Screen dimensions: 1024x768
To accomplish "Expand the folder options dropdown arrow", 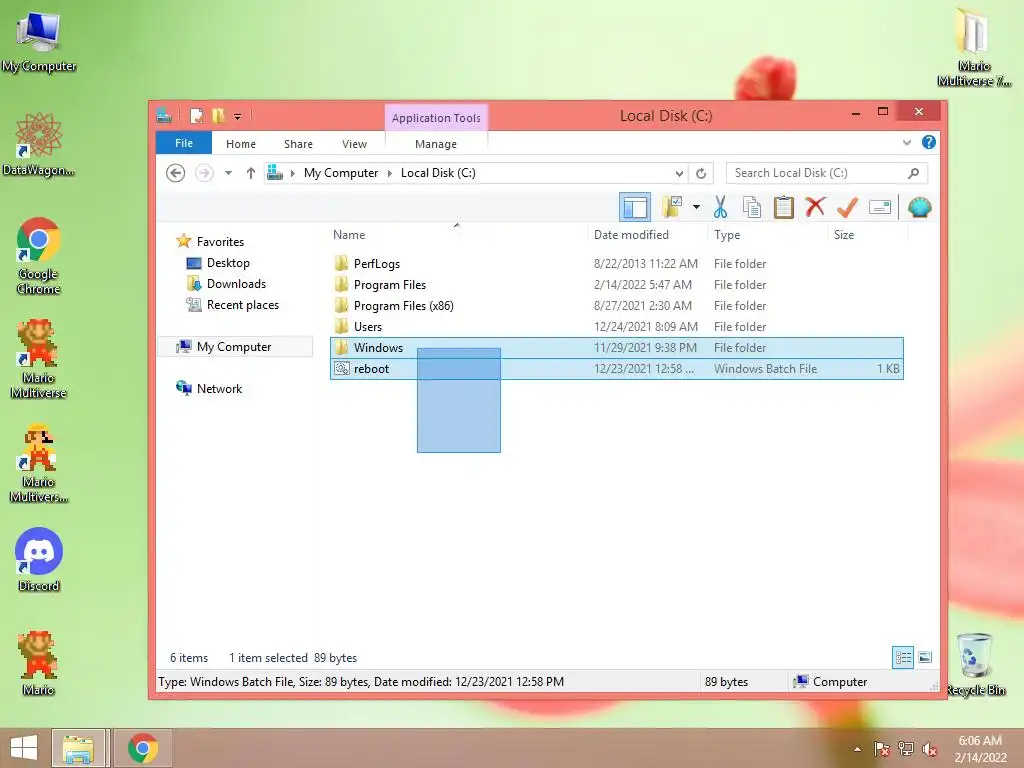I will click(x=696, y=208).
